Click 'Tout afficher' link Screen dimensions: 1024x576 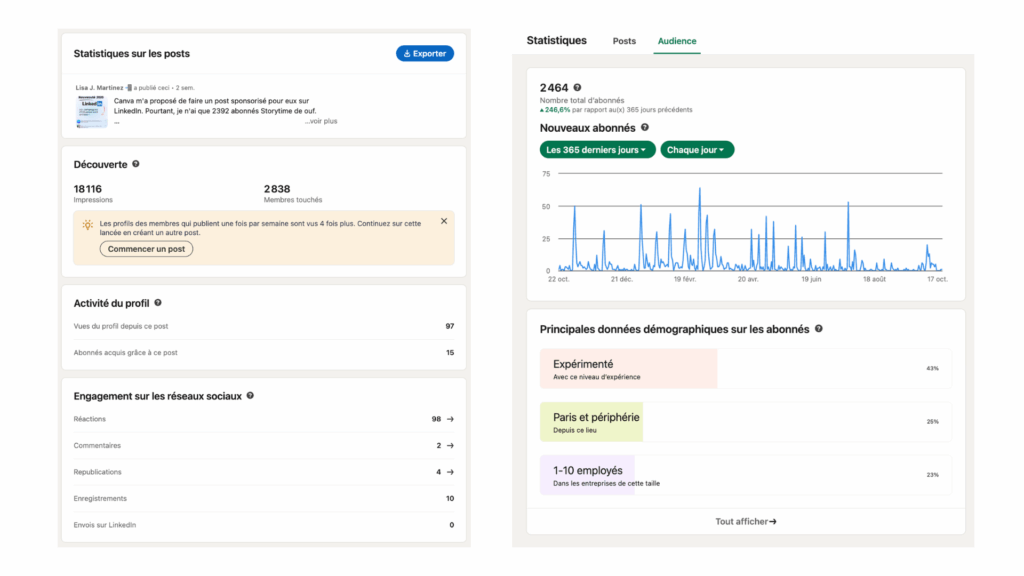point(746,521)
